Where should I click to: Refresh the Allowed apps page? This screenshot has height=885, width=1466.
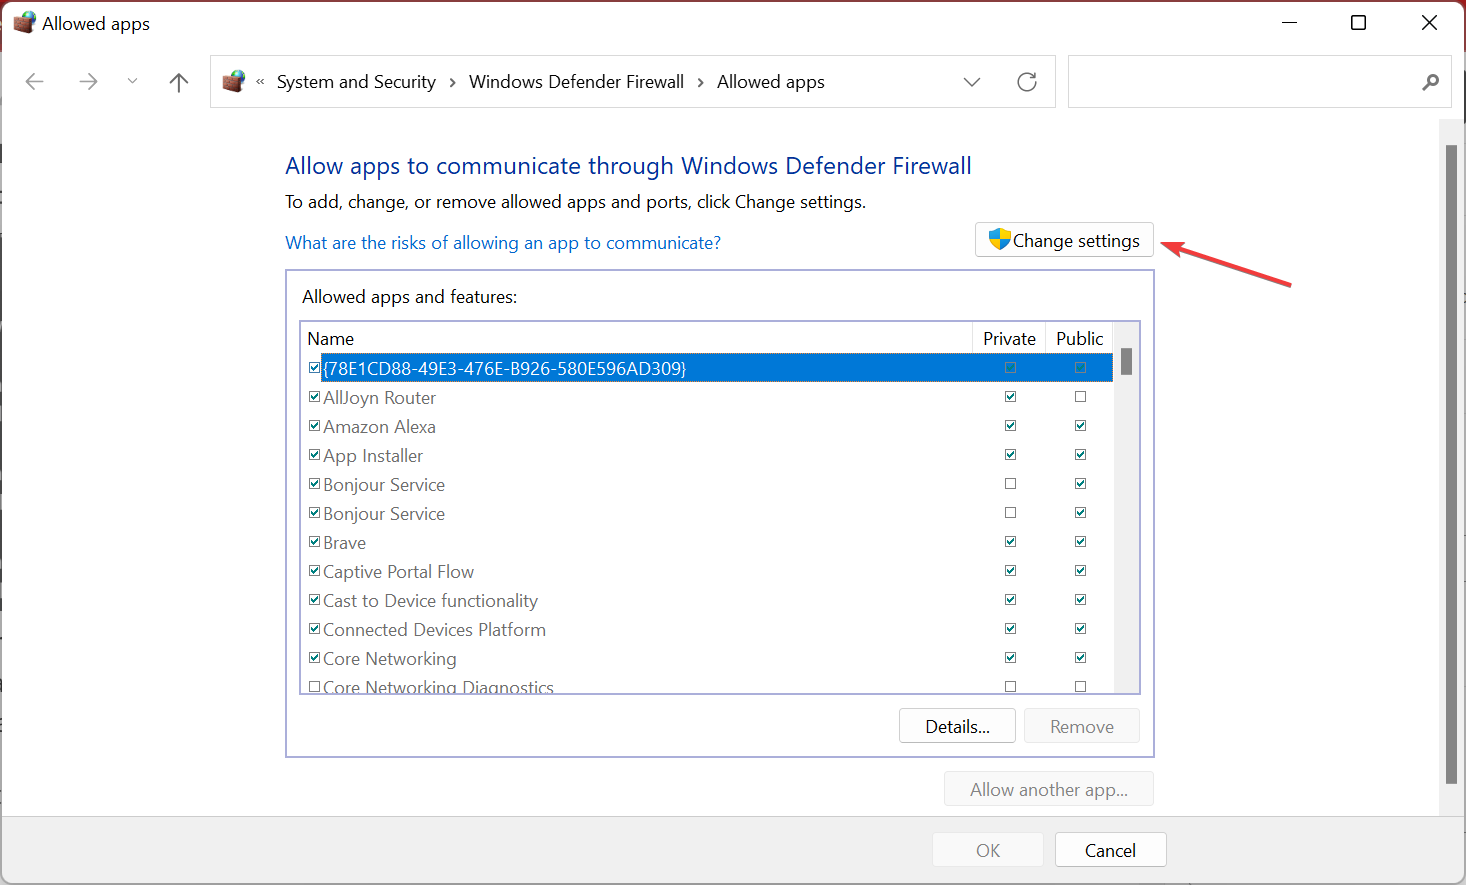(1027, 82)
